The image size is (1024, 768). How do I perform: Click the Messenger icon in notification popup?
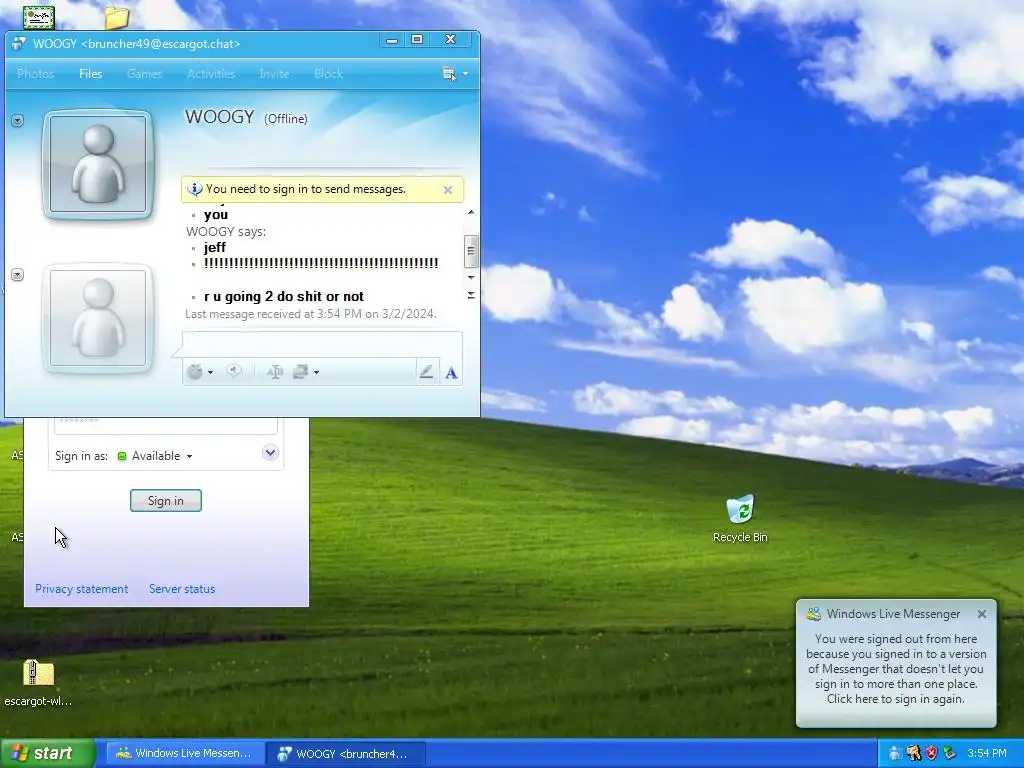pyautogui.click(x=814, y=614)
